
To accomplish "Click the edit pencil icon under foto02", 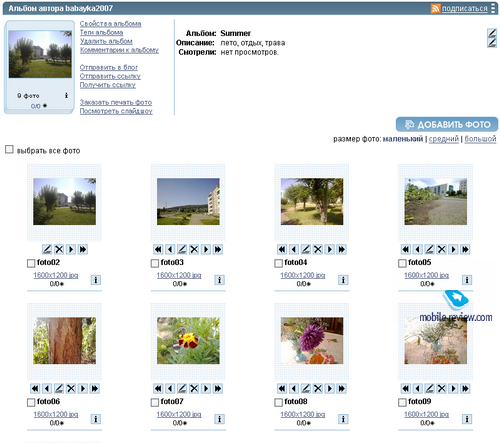I will (47, 249).
